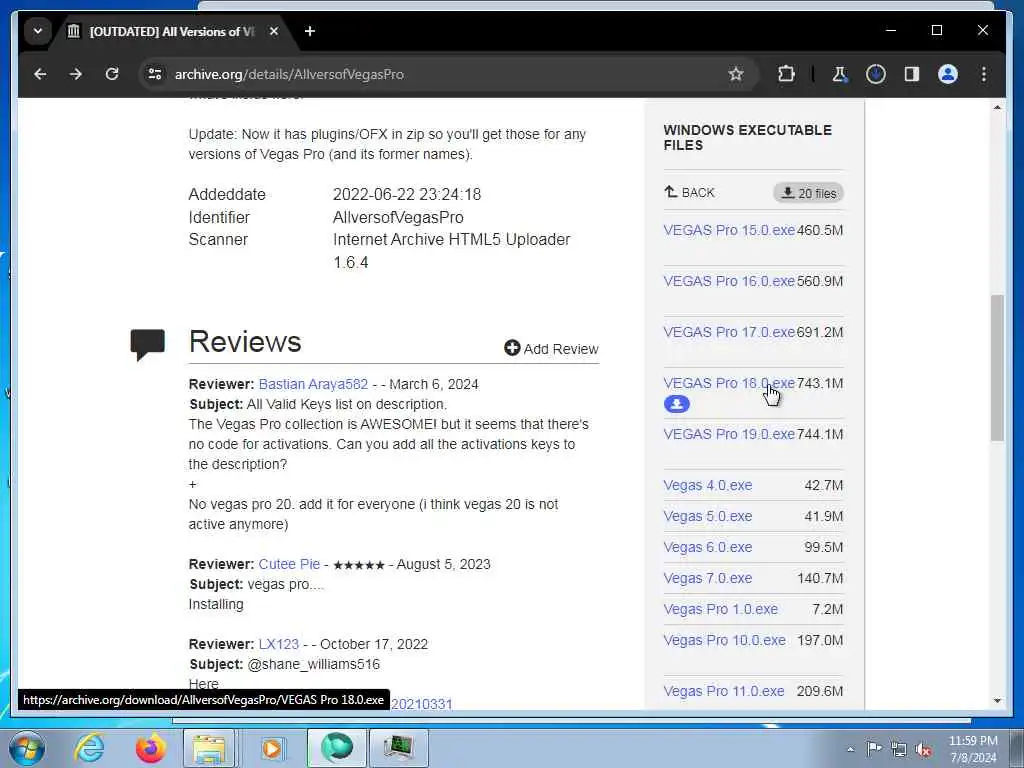
Task: Click the 460.5M file size text
Action: (820, 230)
